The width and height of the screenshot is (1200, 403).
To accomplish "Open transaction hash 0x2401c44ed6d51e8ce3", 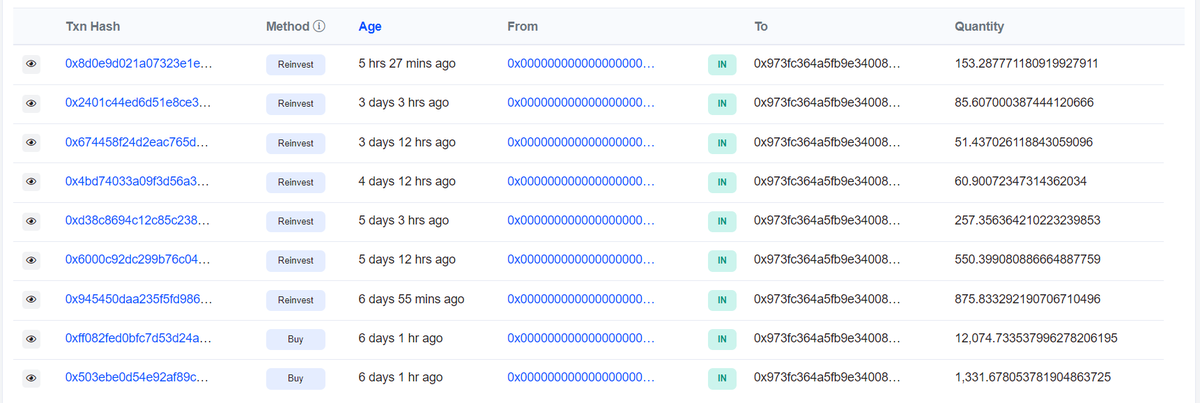I will point(137,103).
